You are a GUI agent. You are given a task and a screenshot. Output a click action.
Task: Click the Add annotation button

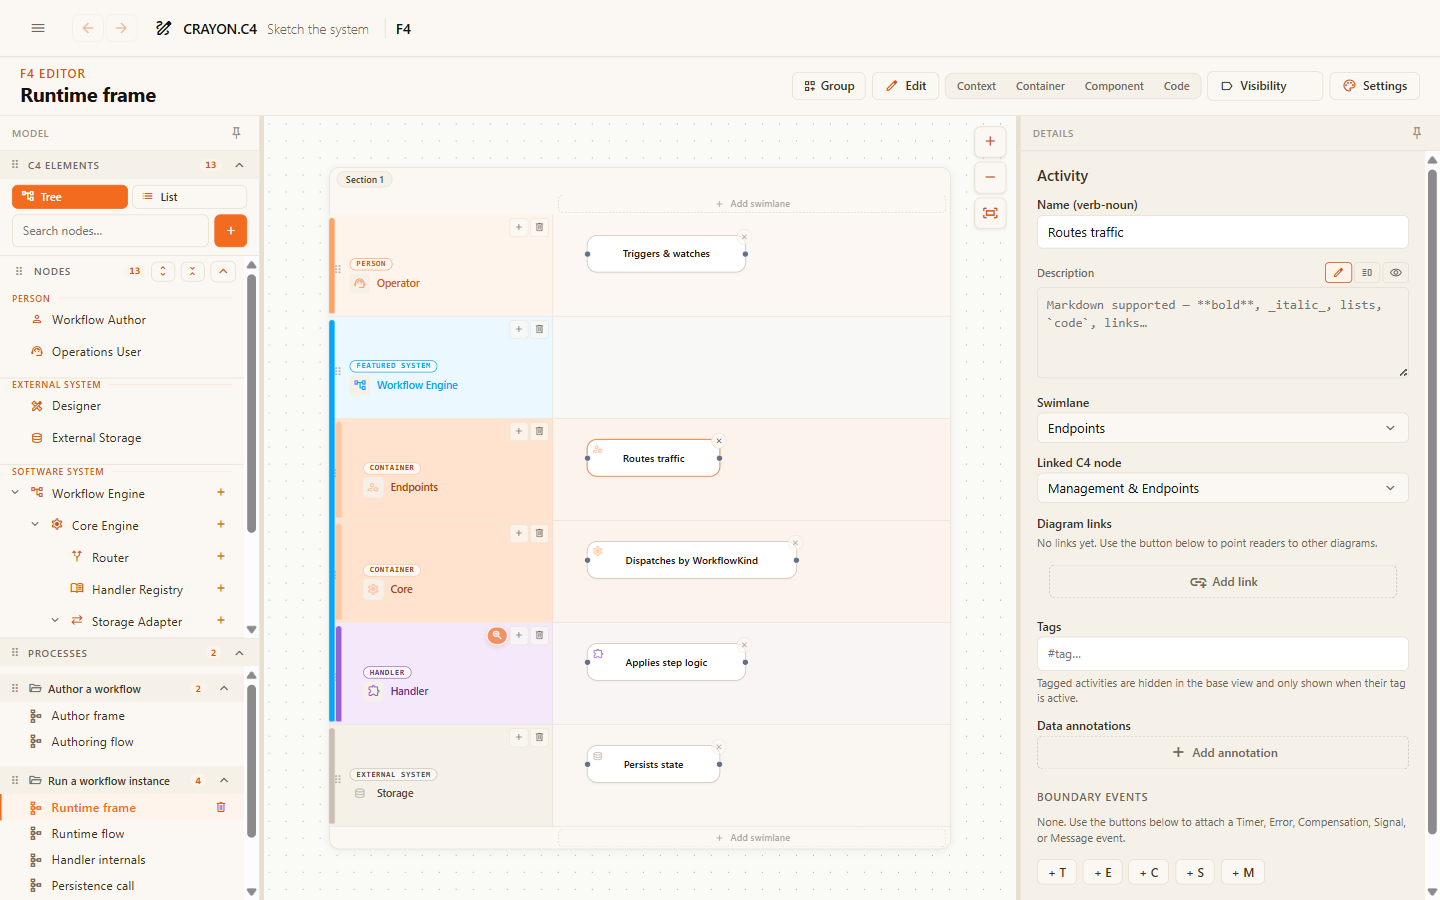click(x=1222, y=753)
